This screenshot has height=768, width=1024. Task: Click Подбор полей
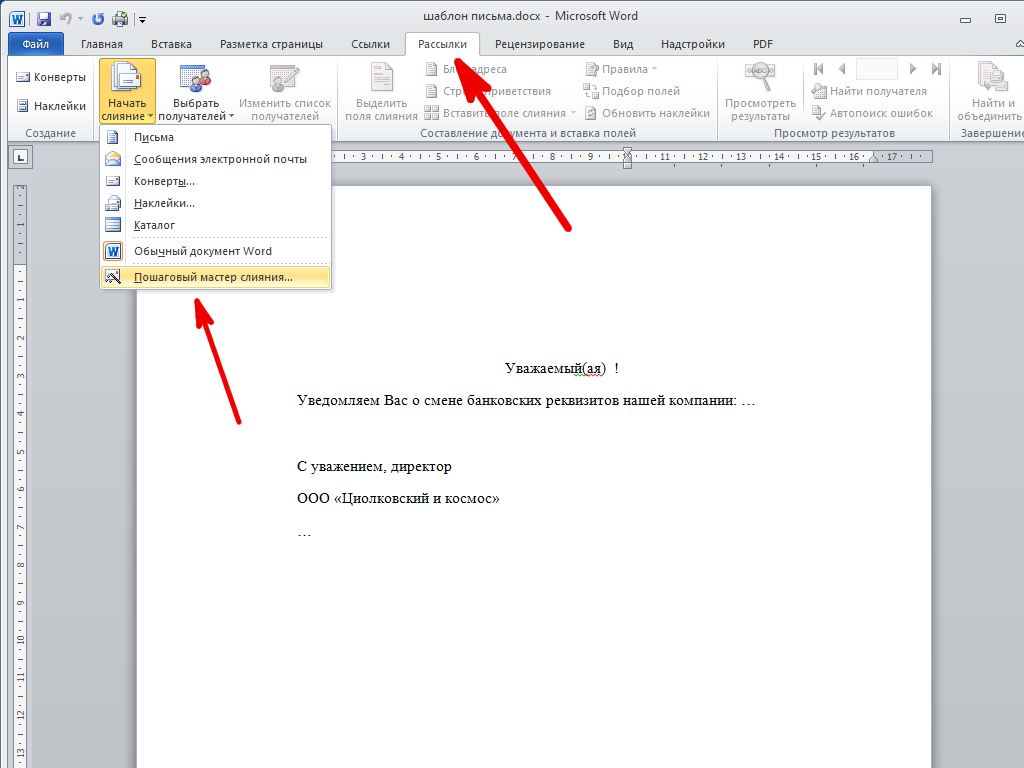coord(632,91)
